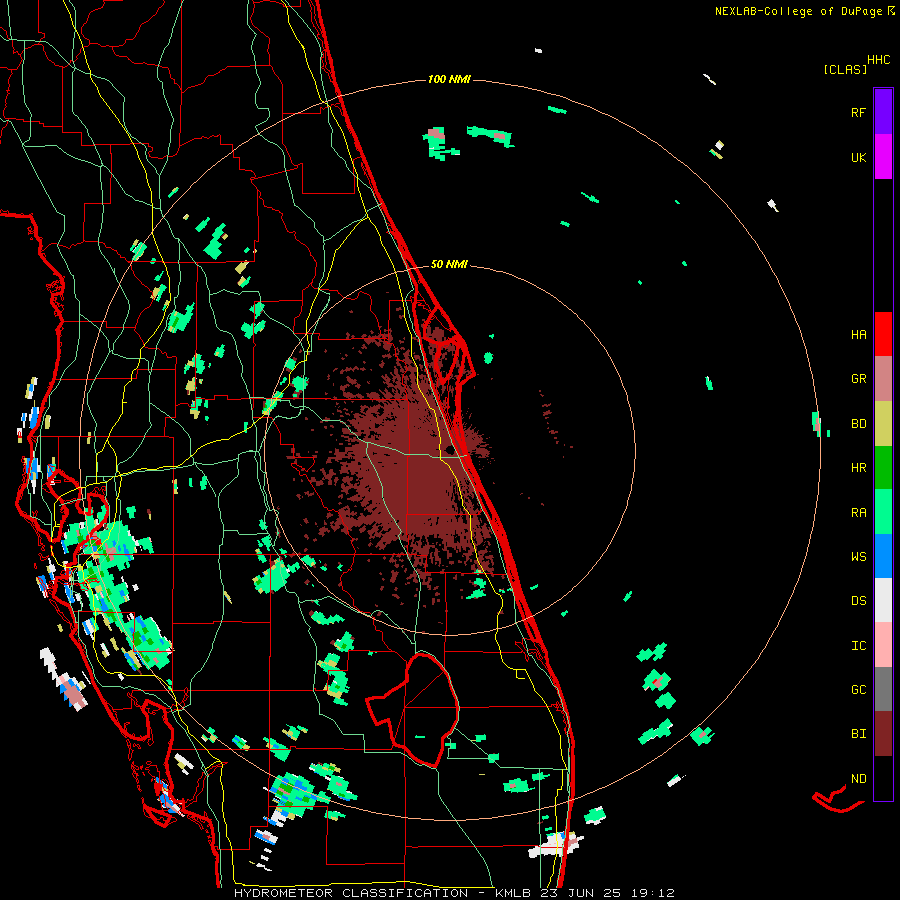Click the ND legend label
This screenshot has width=900, height=900.
coord(858,778)
